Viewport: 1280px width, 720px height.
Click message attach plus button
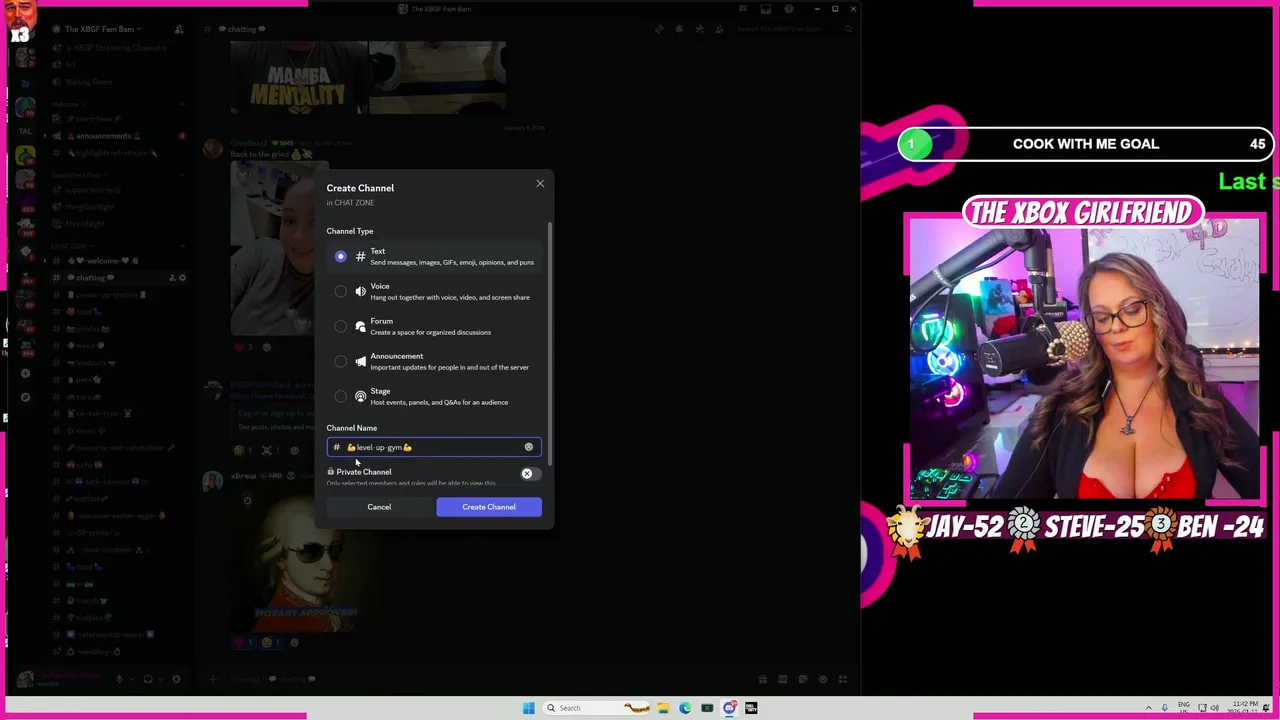[x=212, y=680]
